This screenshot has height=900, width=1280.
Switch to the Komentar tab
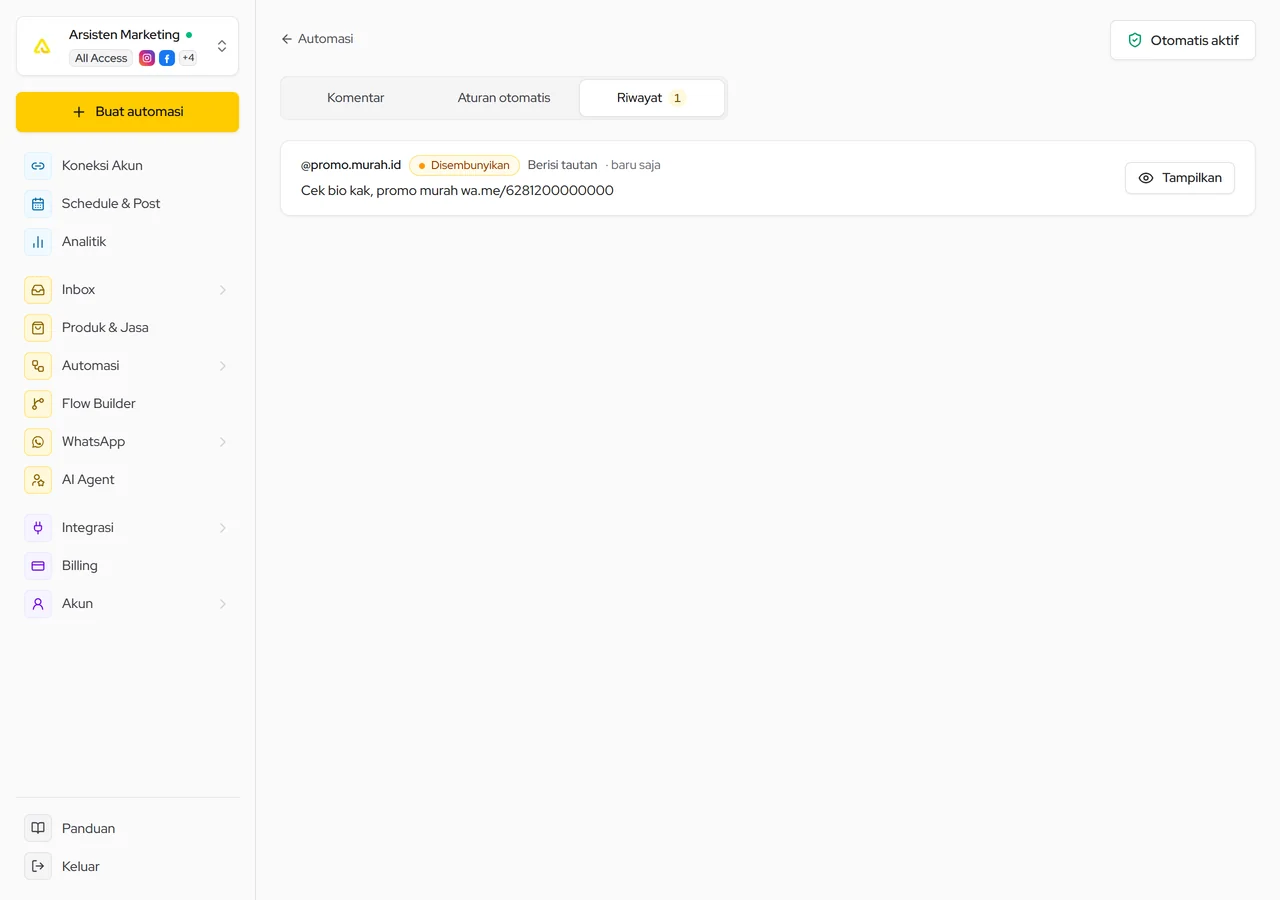click(x=356, y=98)
